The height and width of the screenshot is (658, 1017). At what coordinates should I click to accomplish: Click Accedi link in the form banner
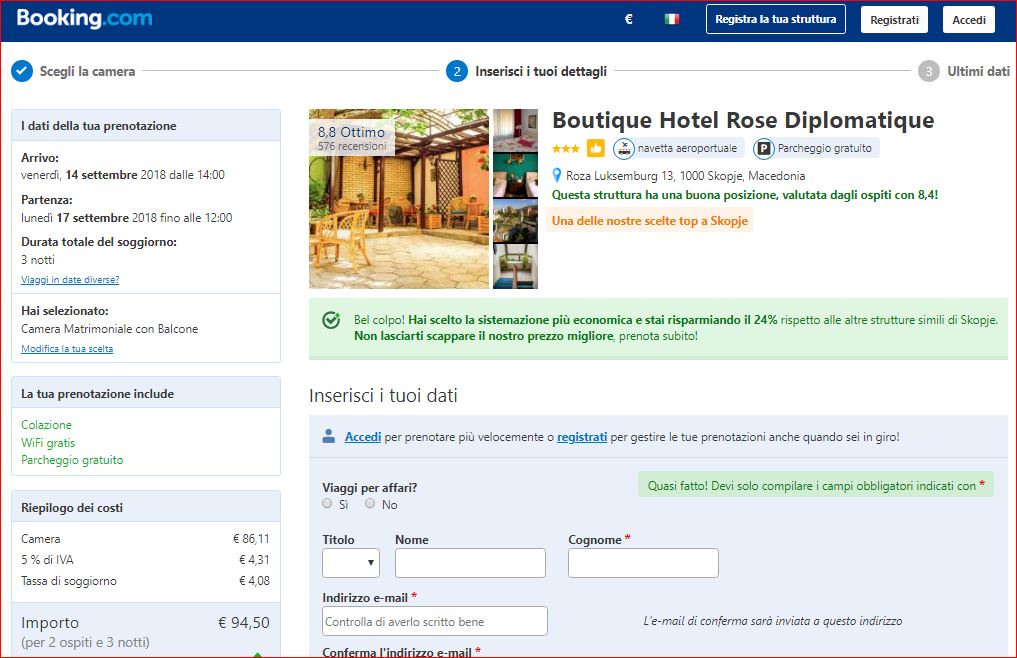pos(363,437)
